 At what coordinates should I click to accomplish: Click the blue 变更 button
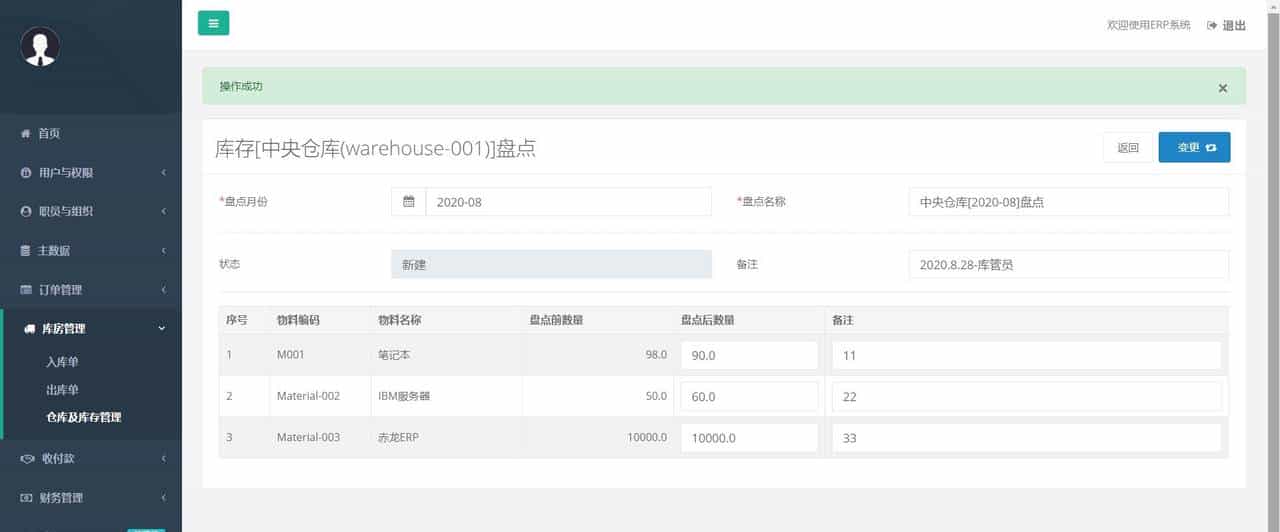1195,147
